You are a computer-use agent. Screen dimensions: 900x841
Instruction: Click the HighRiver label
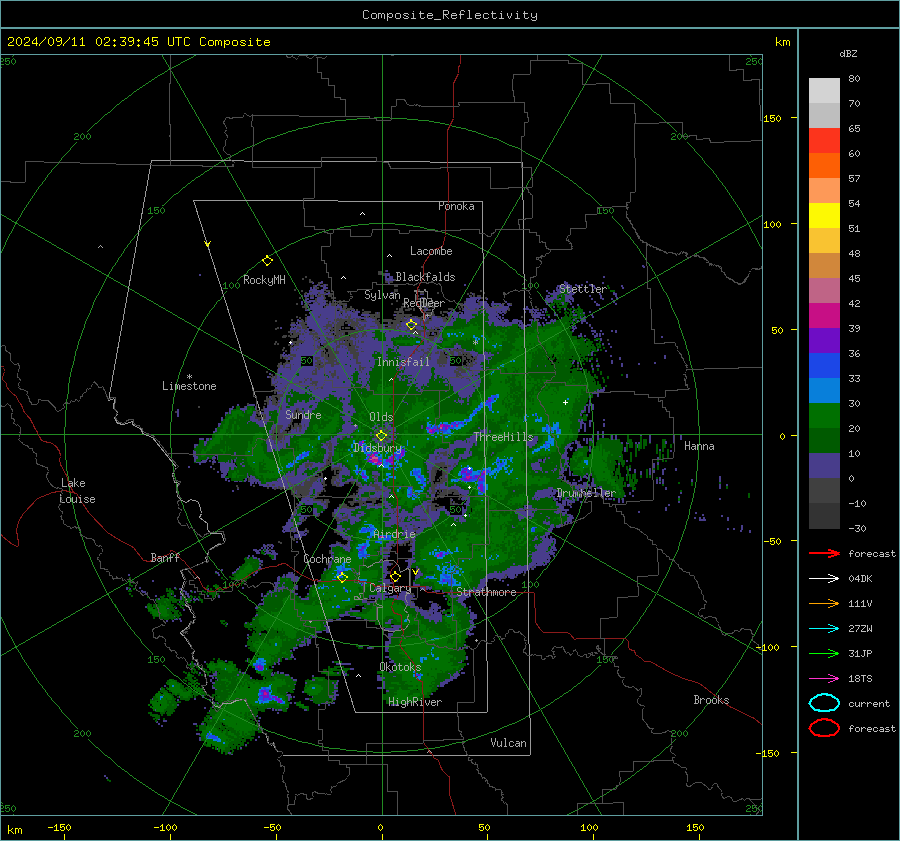pyautogui.click(x=415, y=702)
